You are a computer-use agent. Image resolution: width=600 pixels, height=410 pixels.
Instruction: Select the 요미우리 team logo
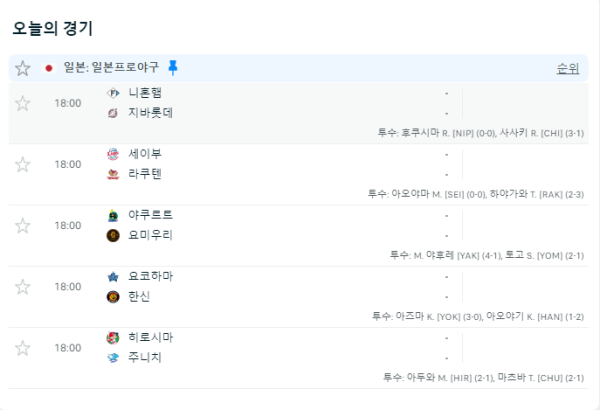(113, 235)
